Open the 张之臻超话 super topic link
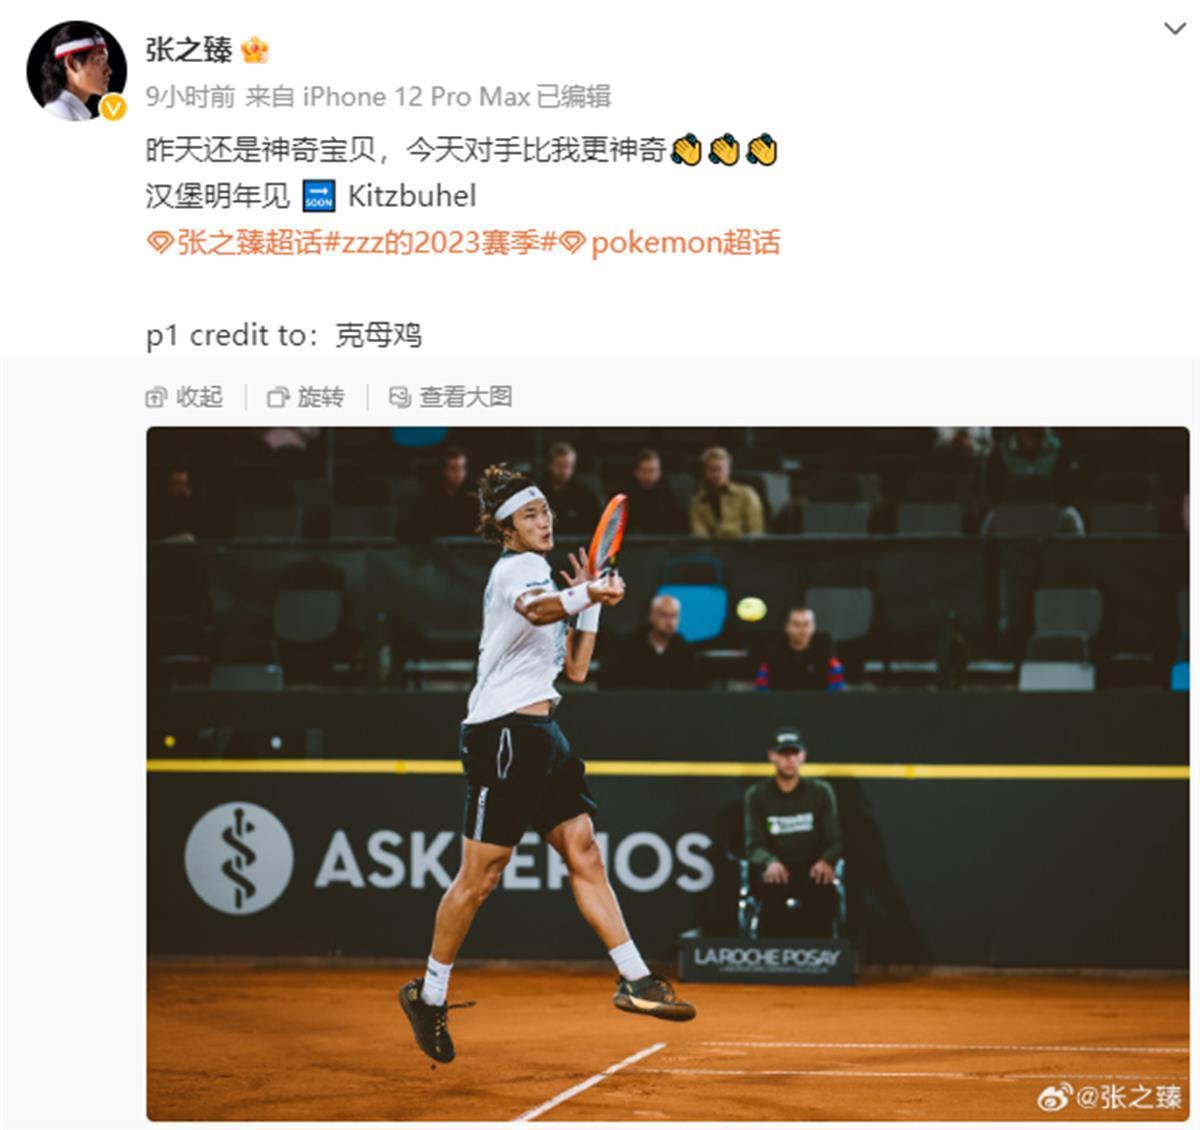The width and height of the screenshot is (1200, 1130). coord(249,243)
